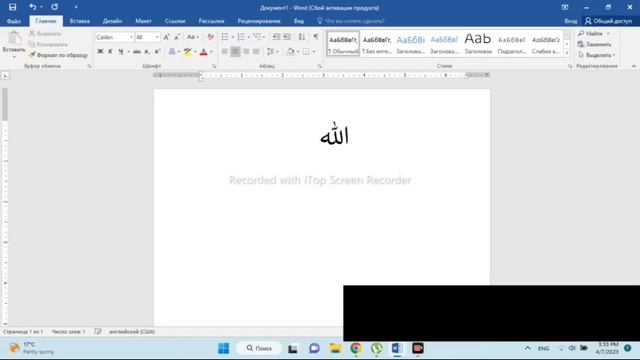The image size is (640, 360).
Task: Increase font size with grow icon
Action: click(x=166, y=37)
